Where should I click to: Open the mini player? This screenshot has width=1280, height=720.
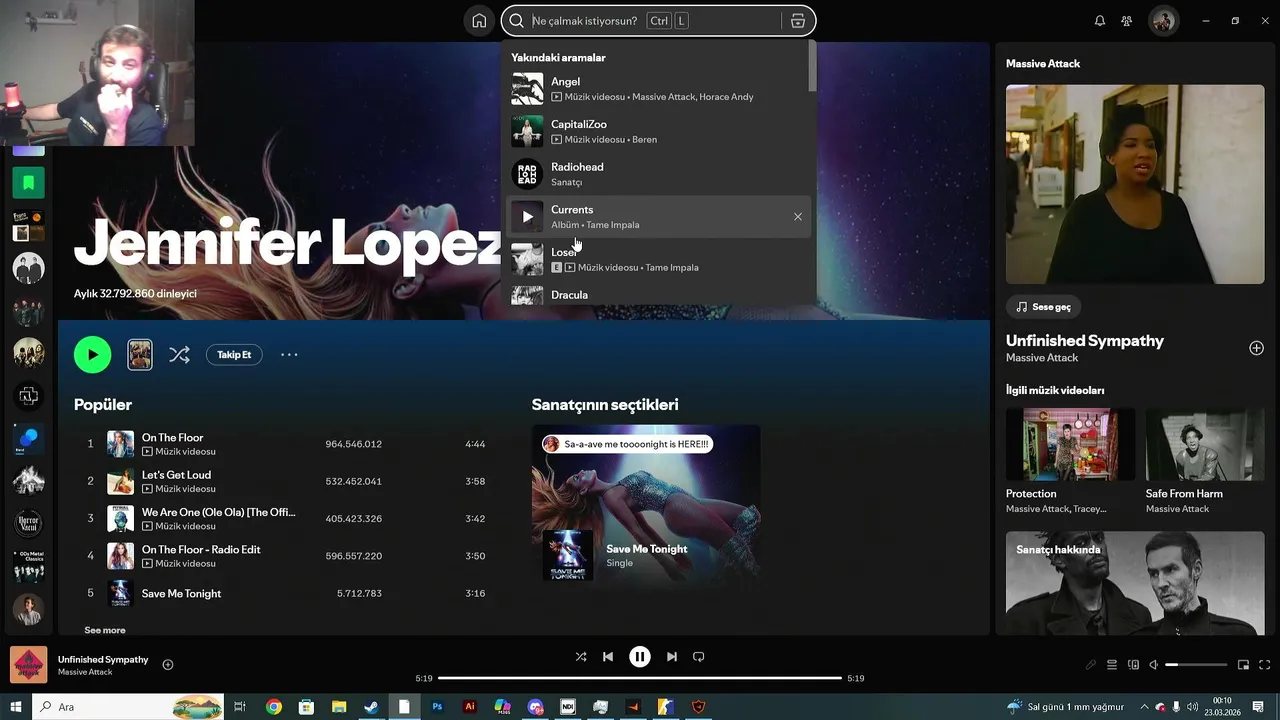[1244, 665]
